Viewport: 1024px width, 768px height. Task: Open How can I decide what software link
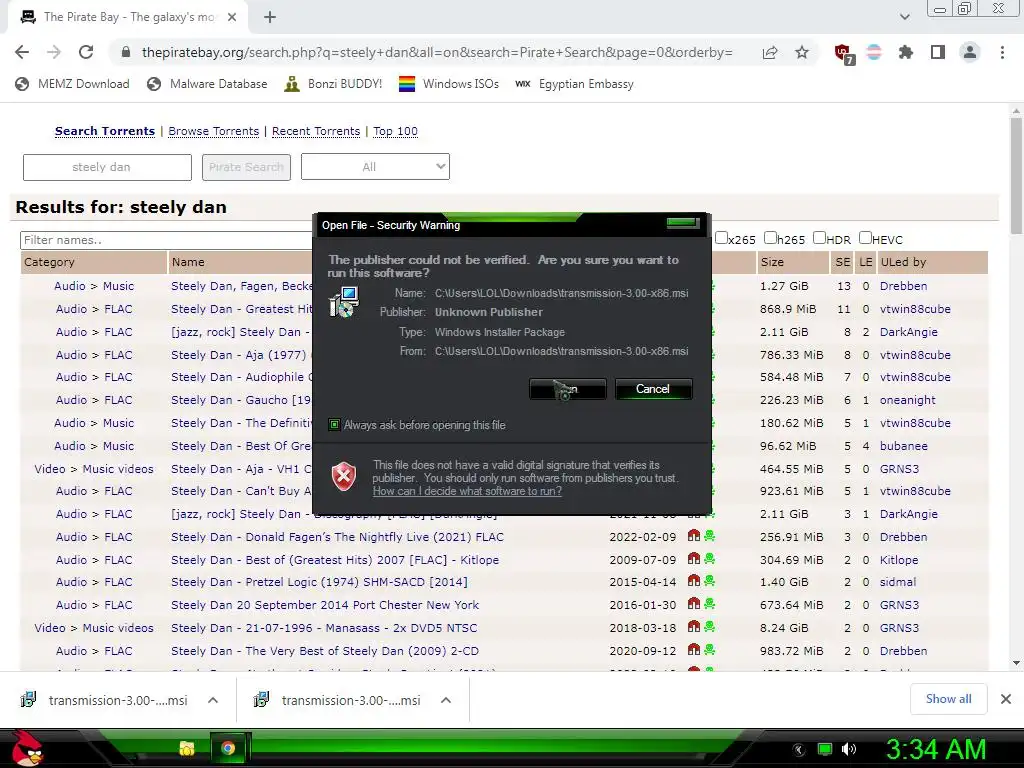(x=467, y=491)
